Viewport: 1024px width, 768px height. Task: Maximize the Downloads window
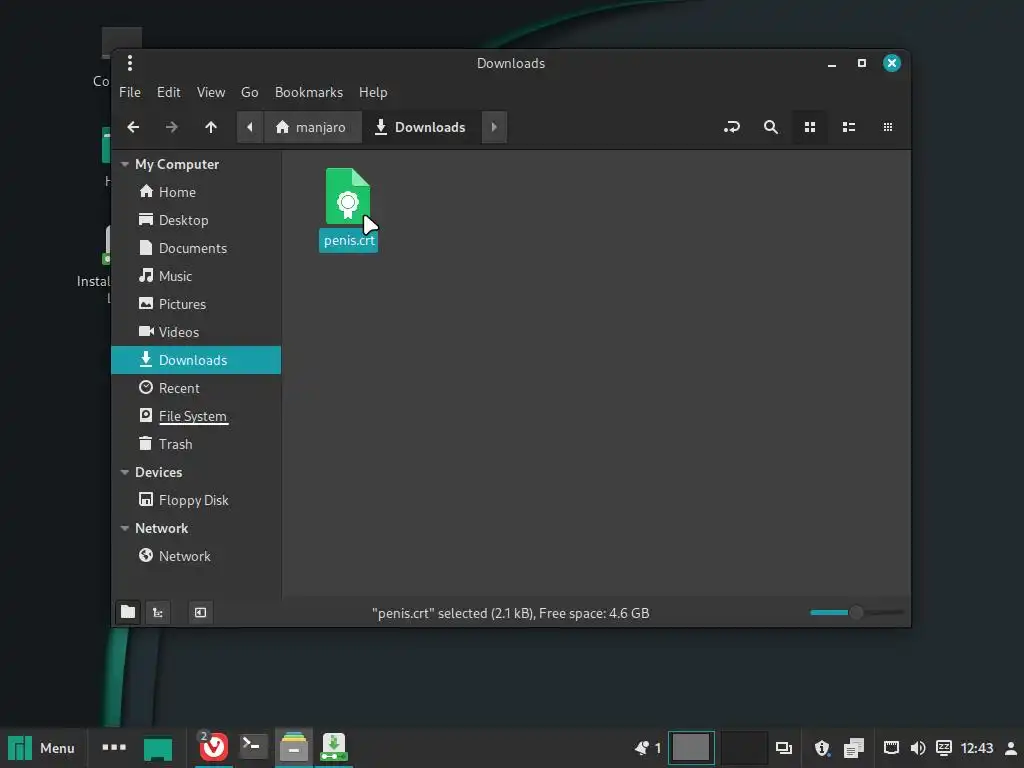(x=862, y=63)
